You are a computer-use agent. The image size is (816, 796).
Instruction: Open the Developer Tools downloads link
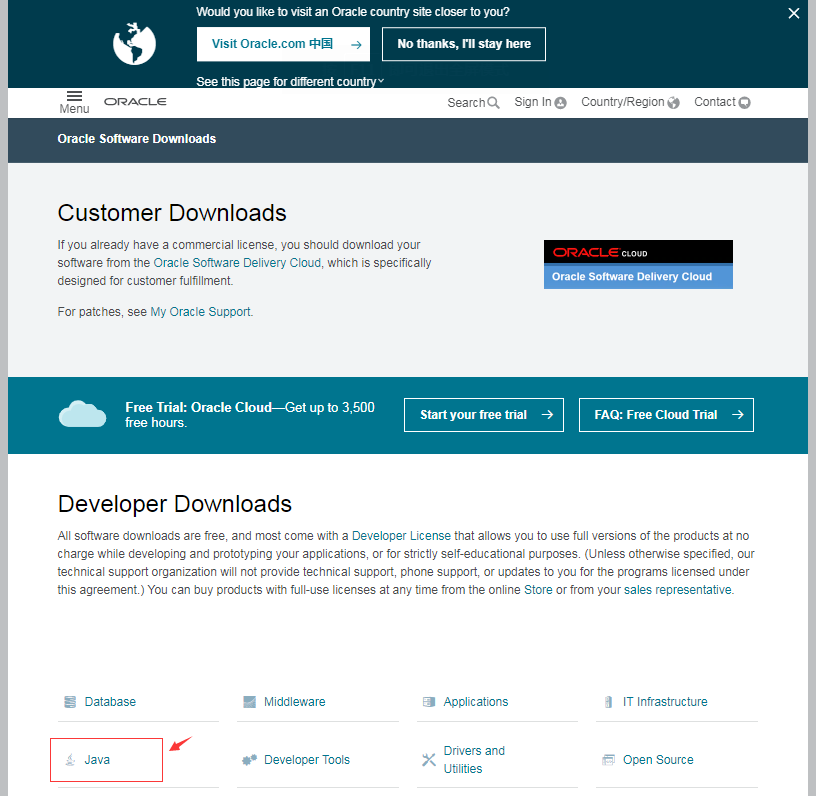[x=307, y=760]
